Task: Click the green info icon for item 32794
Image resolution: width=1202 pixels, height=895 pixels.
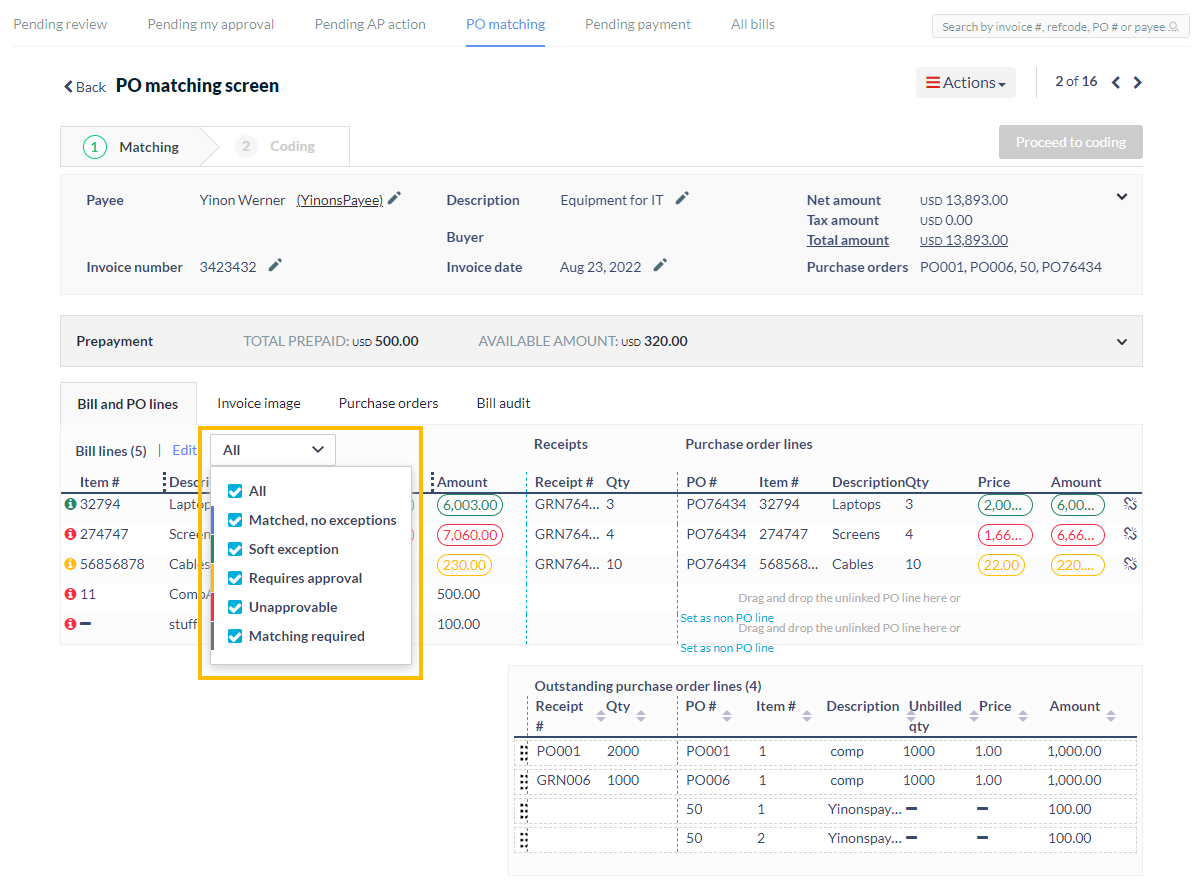Action: point(70,504)
